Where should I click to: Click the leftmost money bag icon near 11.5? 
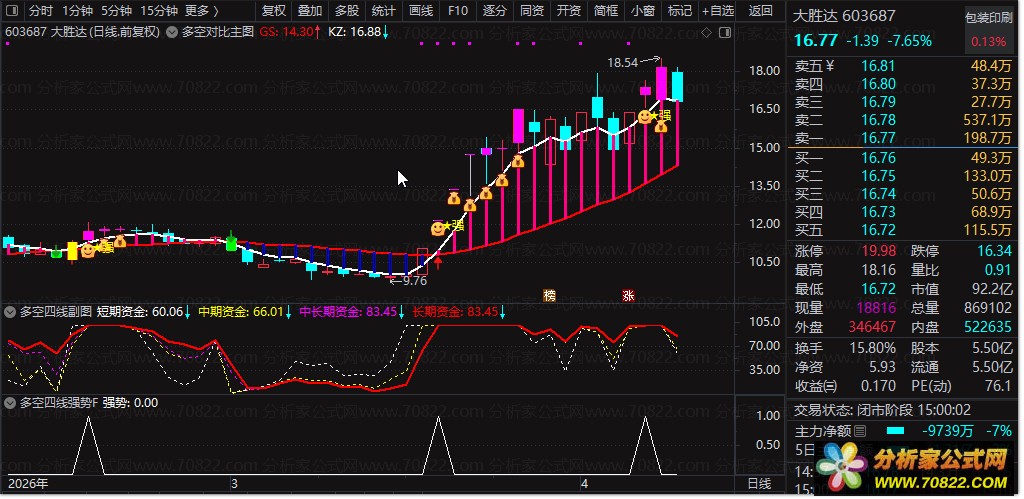click(x=120, y=242)
